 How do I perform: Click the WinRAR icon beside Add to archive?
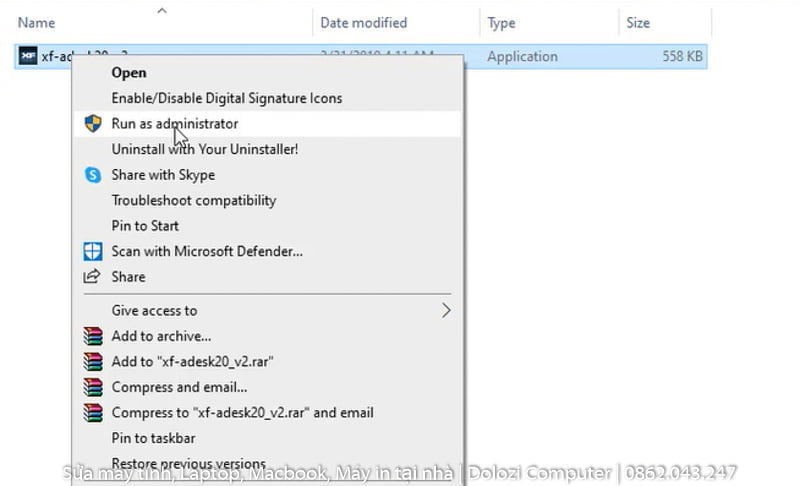coord(93,337)
